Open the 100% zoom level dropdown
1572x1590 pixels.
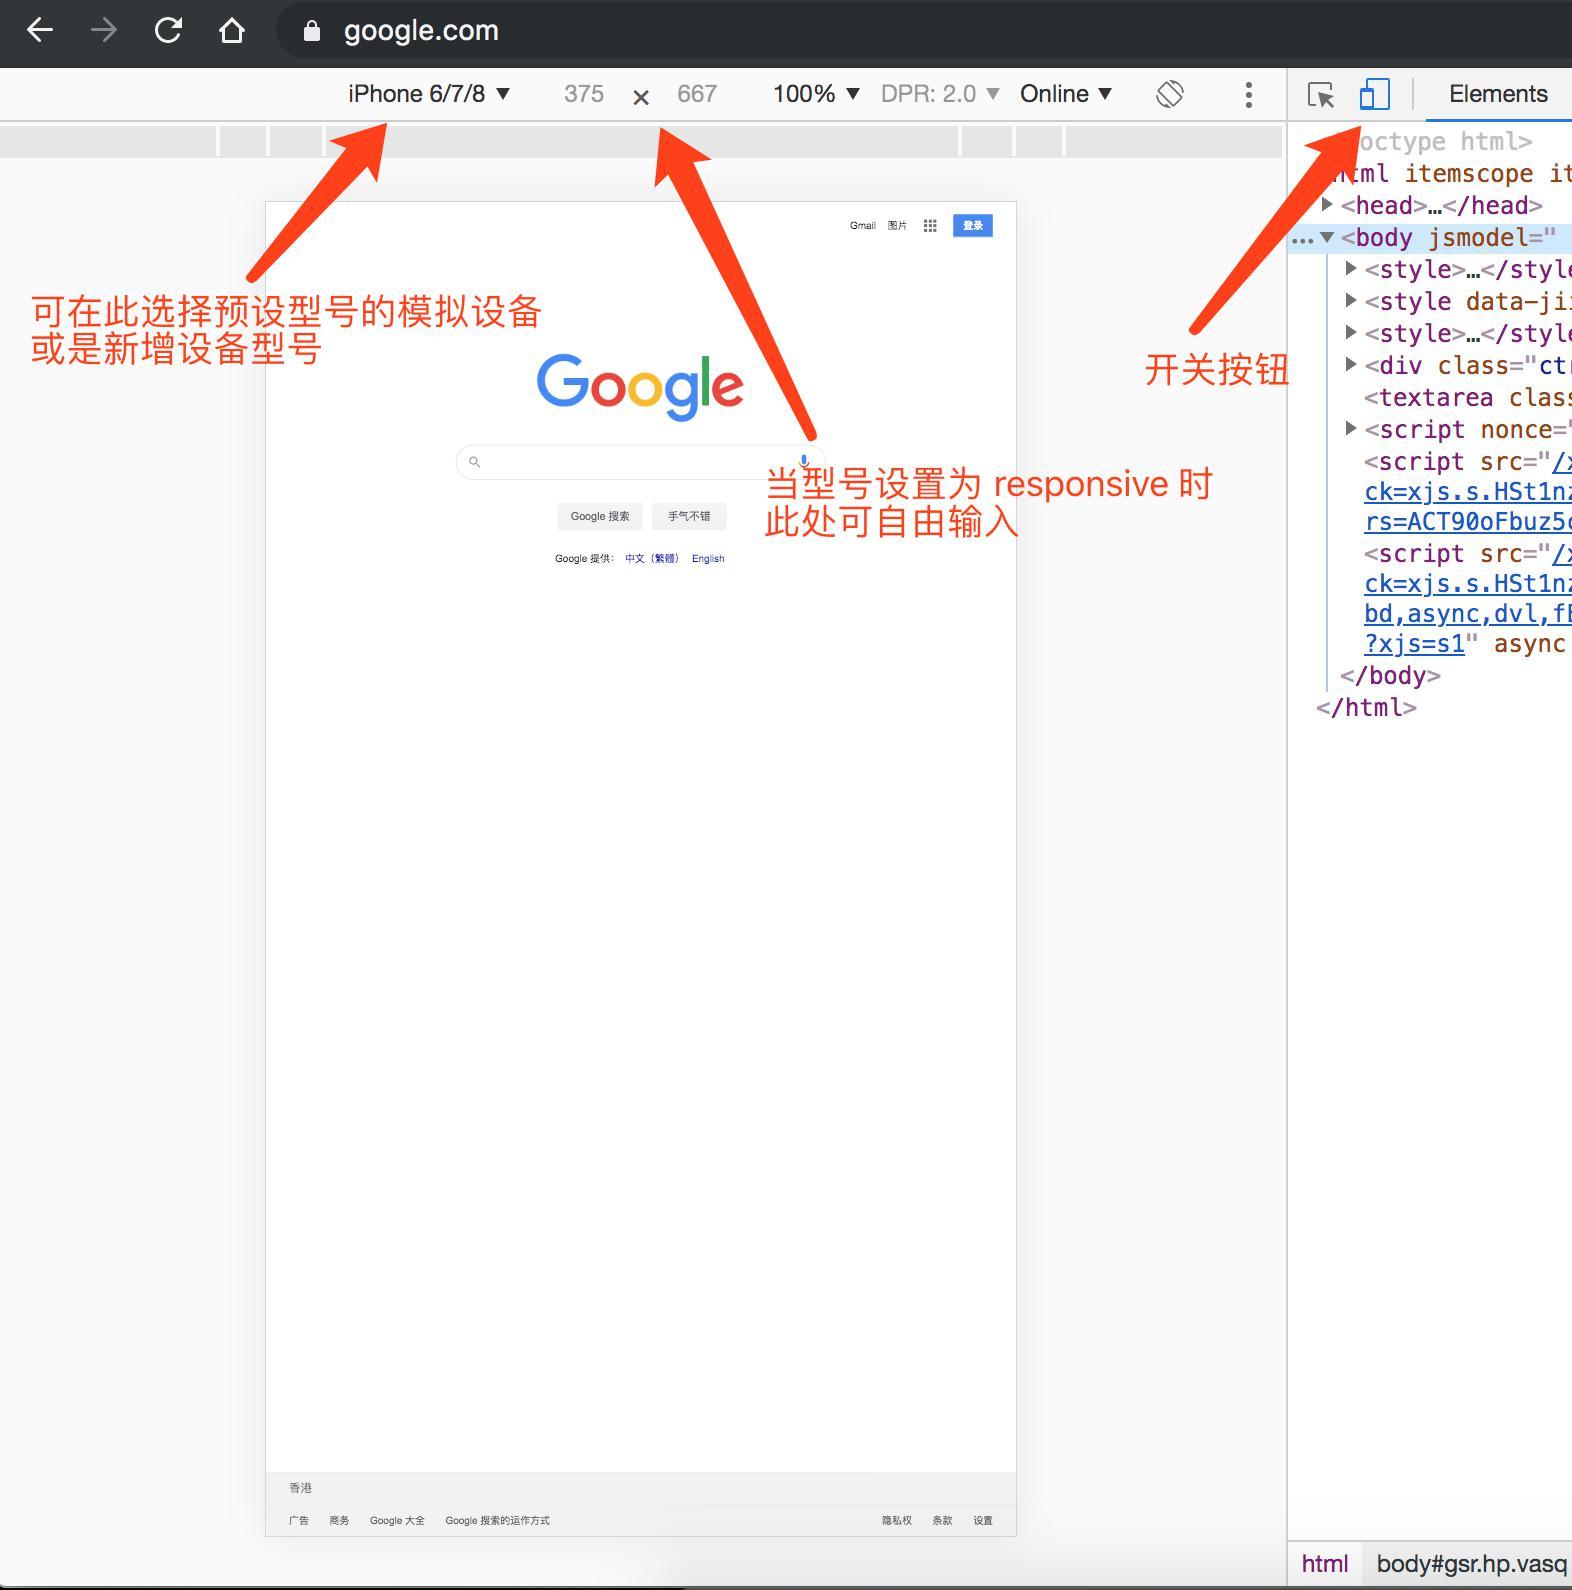(x=816, y=94)
